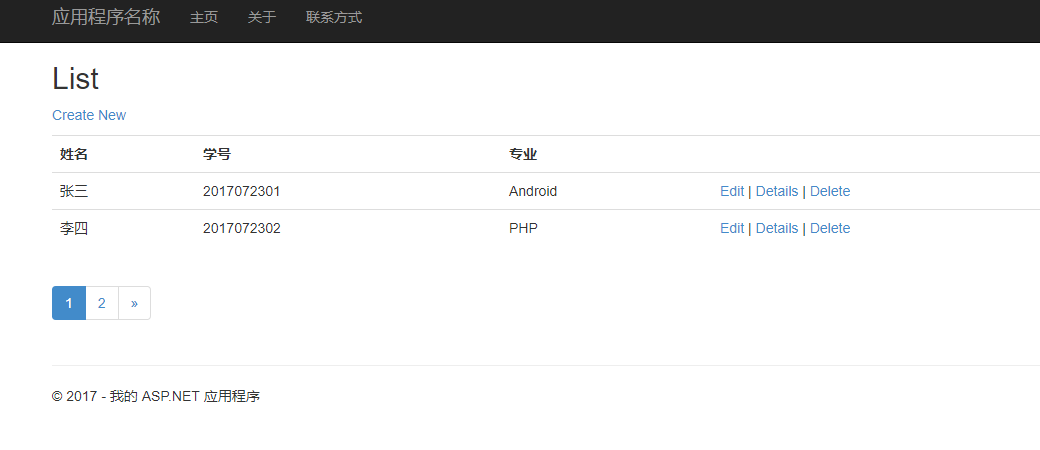1040x450 pixels.
Task: Click the next page » arrow
Action: pos(134,303)
